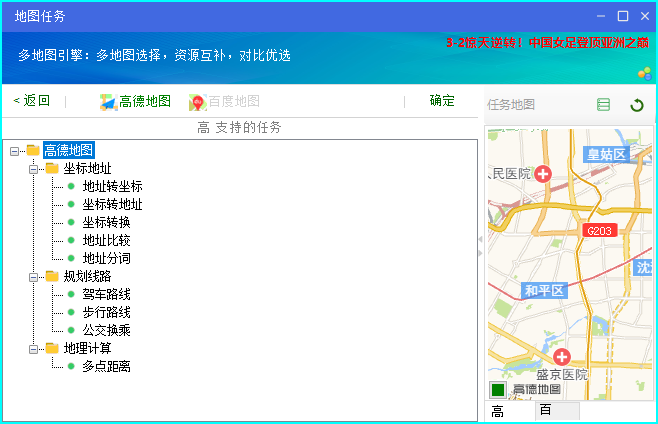The image size is (658, 424).
Task: Minimize the 地图任务 window
Action: pos(601,16)
